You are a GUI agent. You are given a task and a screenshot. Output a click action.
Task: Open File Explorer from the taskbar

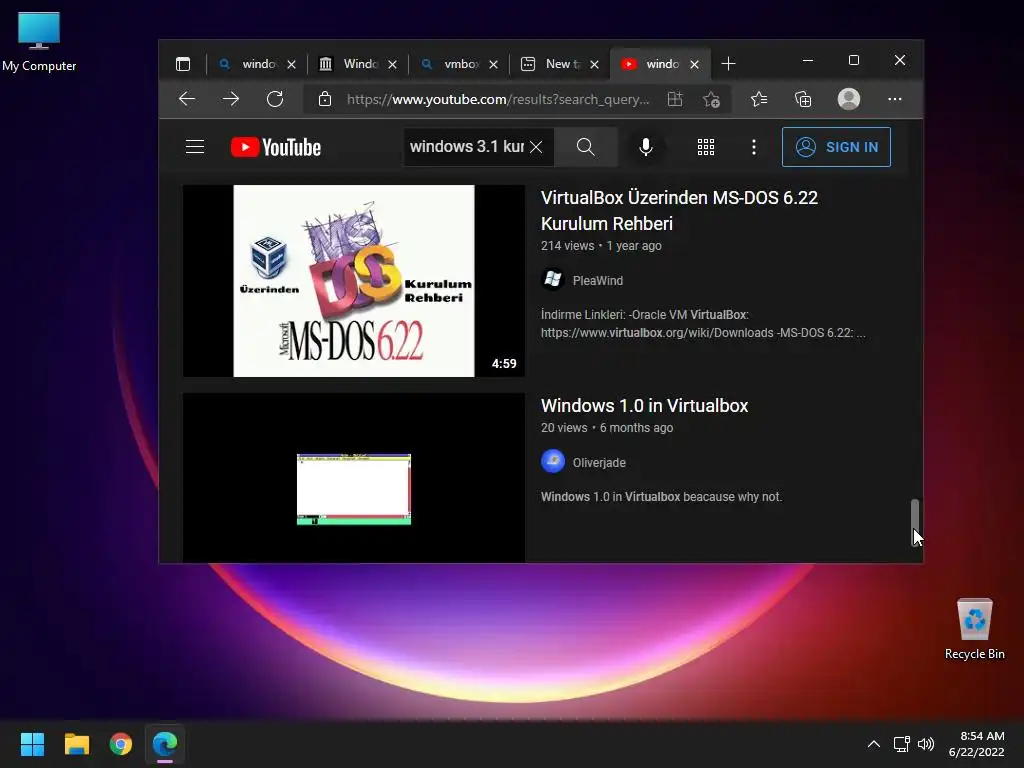pyautogui.click(x=76, y=744)
